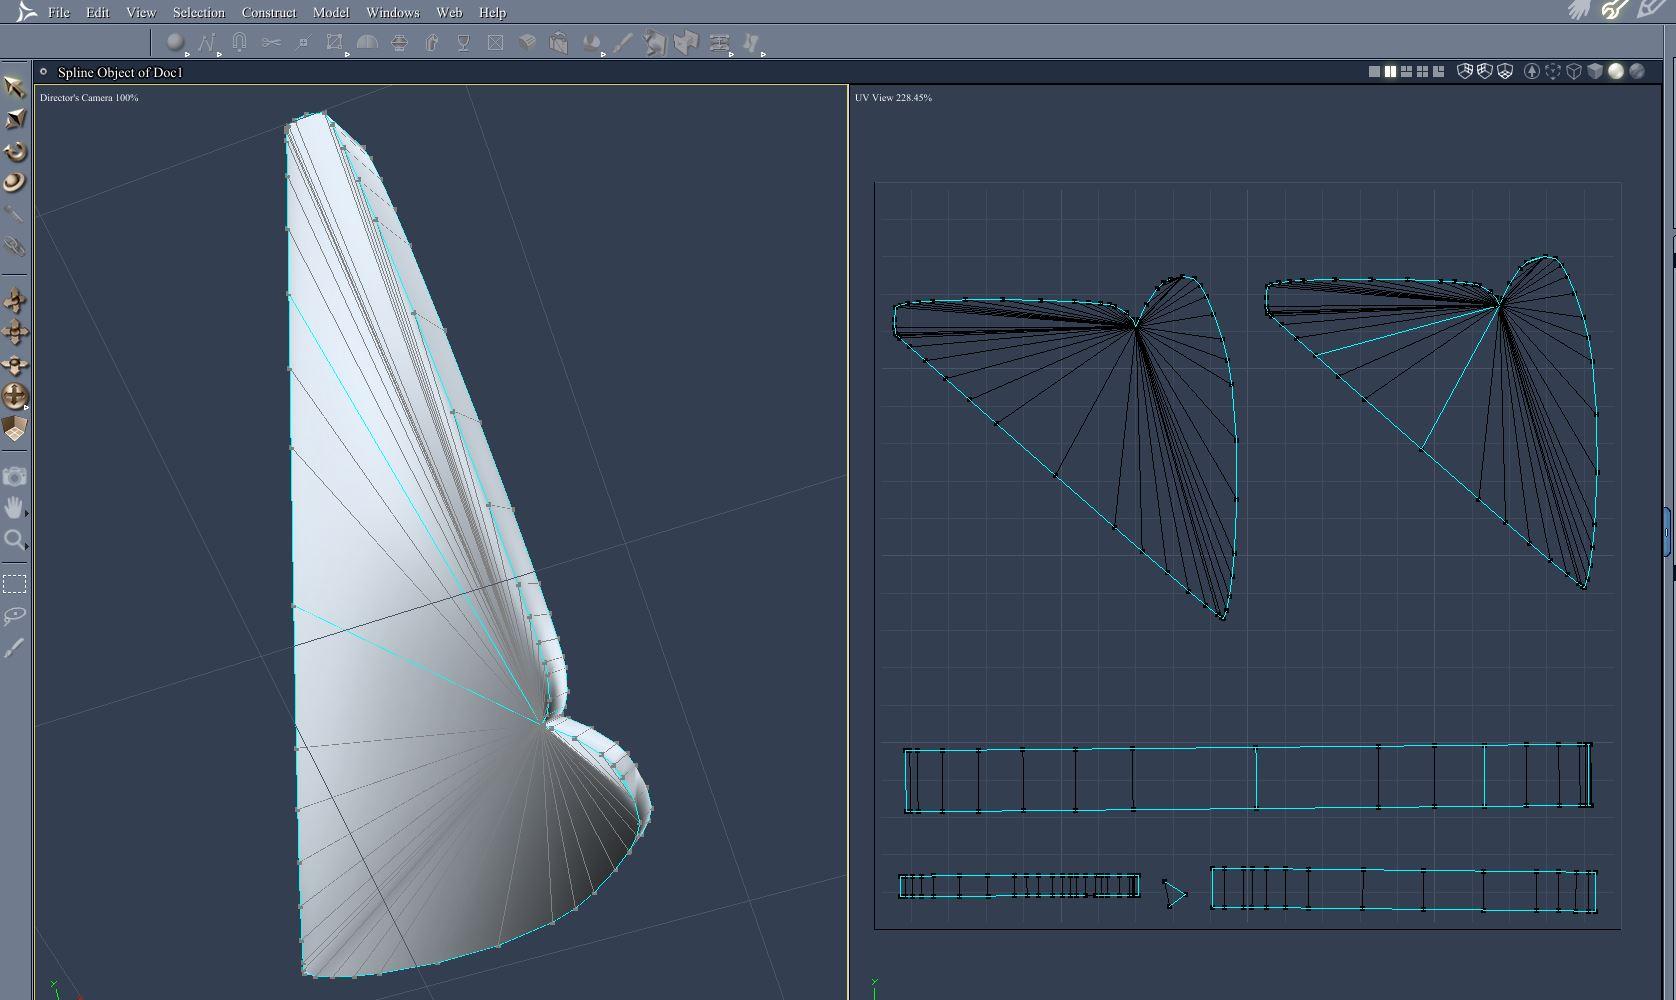Click the right-edge properties tray handle
Screen dimensions: 1676x1000
pos(1667,532)
